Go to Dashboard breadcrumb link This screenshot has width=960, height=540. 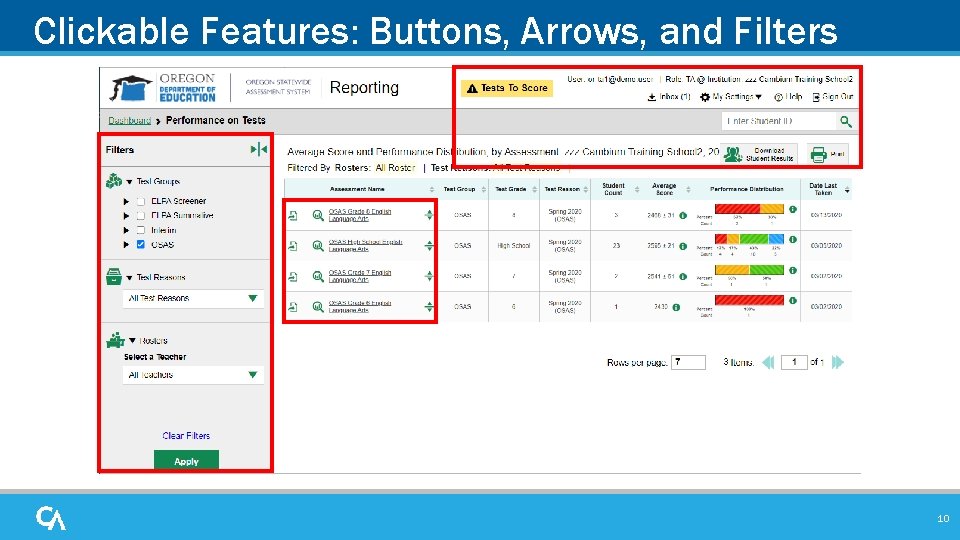pos(129,120)
